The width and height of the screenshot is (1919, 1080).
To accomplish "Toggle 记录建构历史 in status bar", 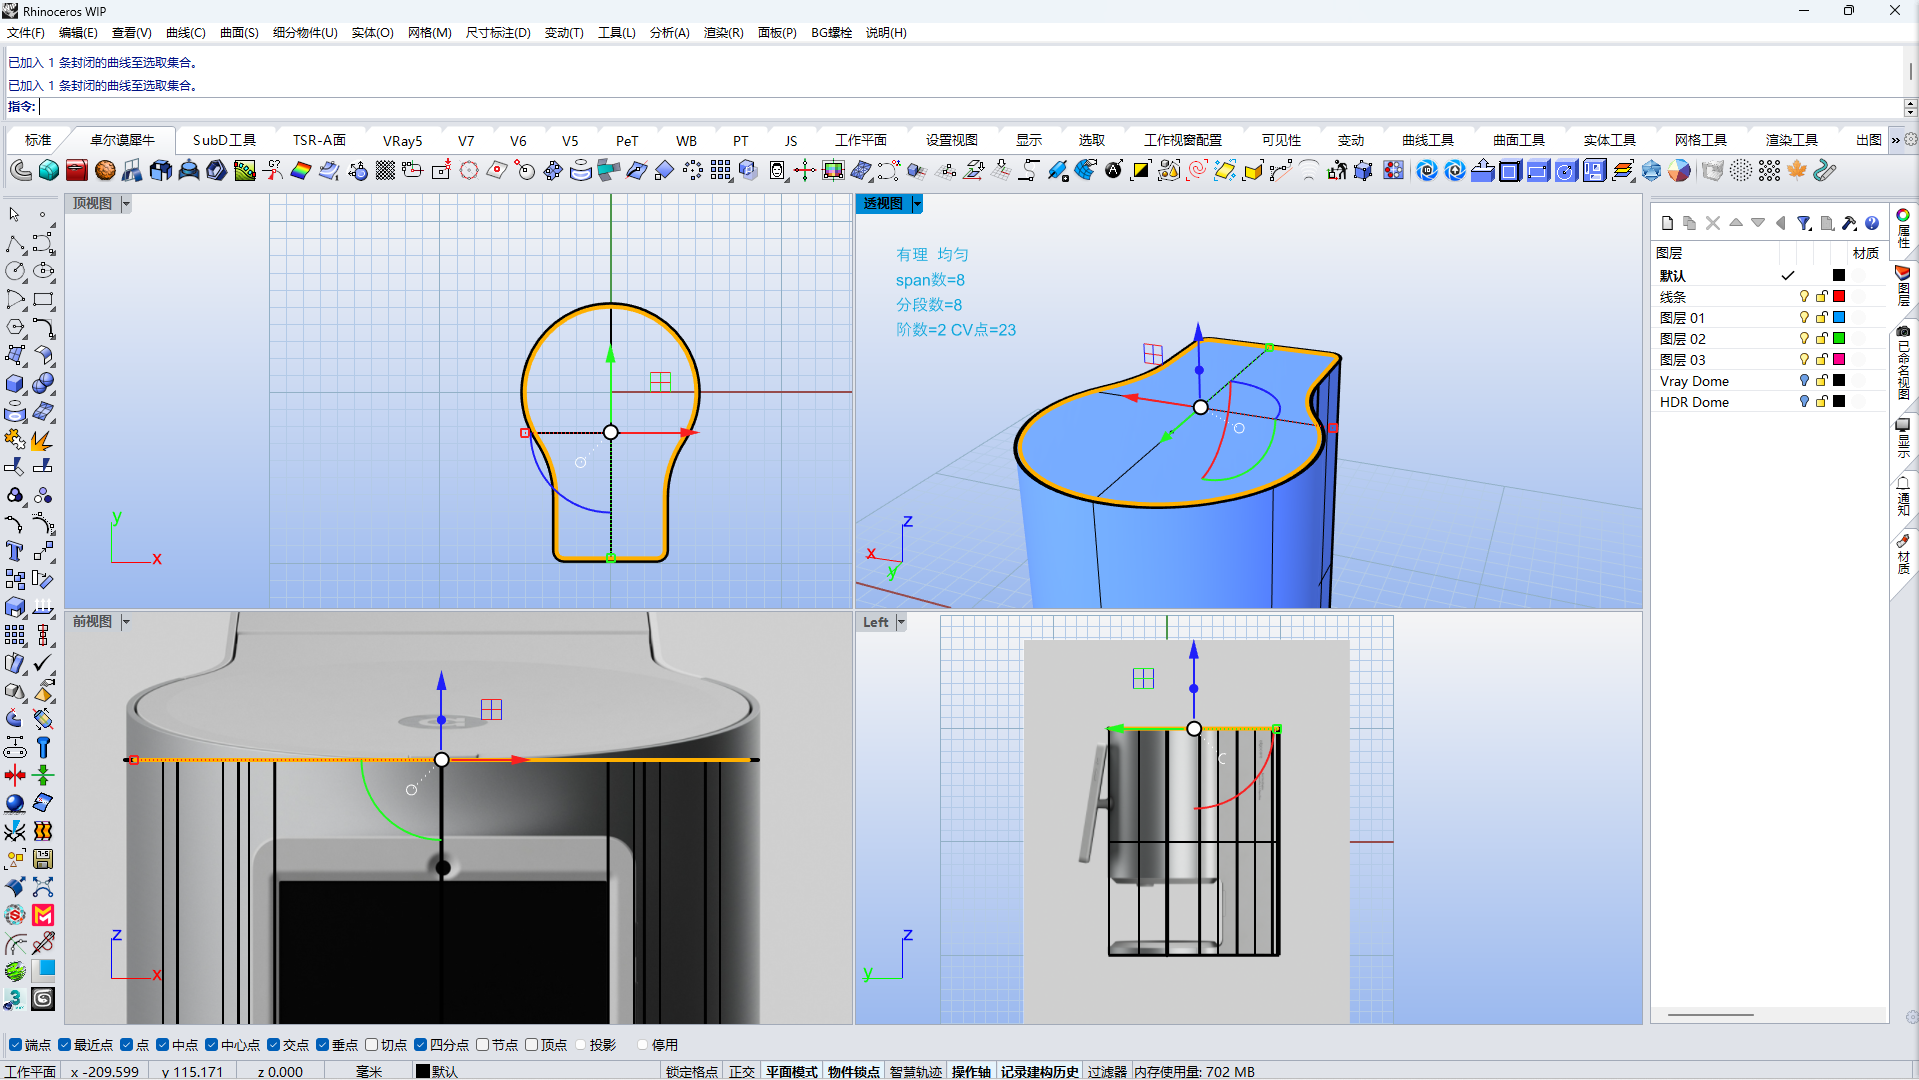I will [1040, 1071].
